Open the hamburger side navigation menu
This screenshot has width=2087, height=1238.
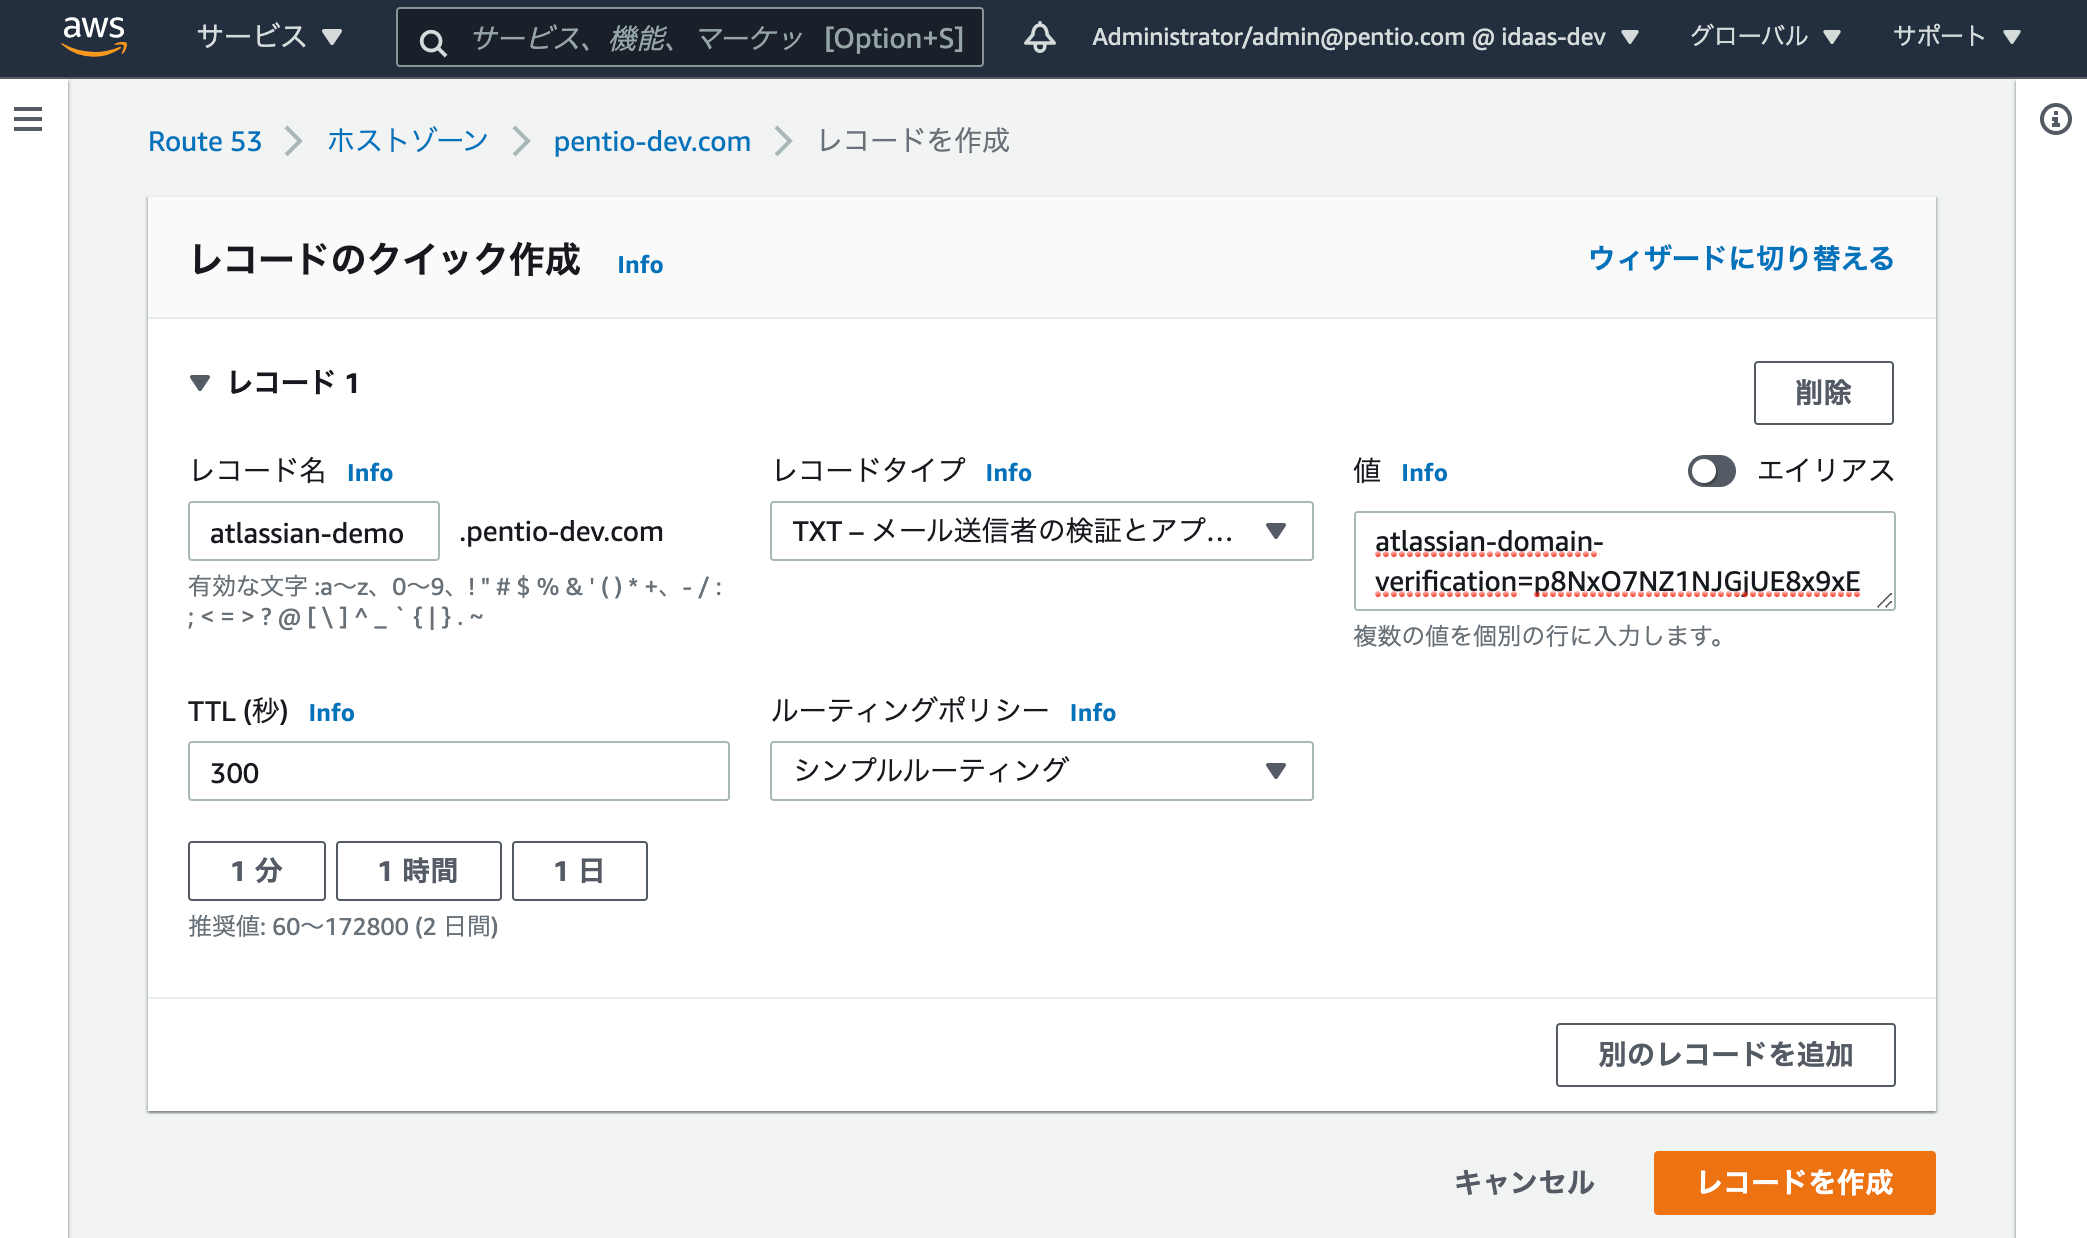28,119
